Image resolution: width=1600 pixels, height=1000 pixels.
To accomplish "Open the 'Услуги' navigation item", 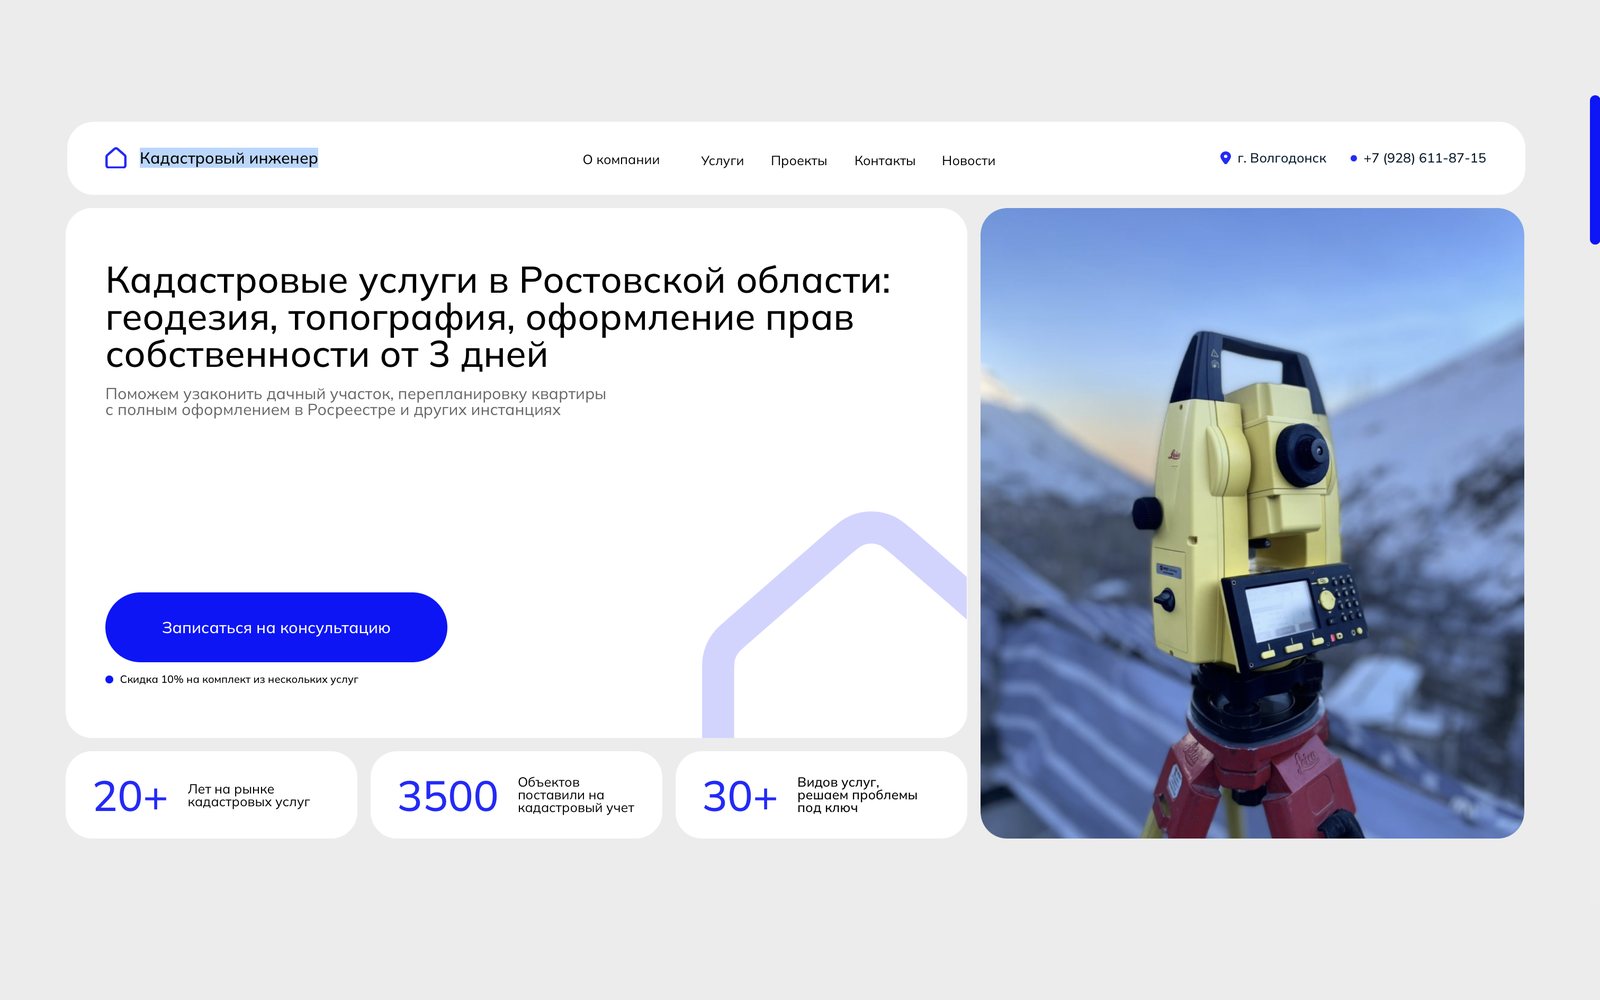I will pyautogui.click(x=722, y=160).
